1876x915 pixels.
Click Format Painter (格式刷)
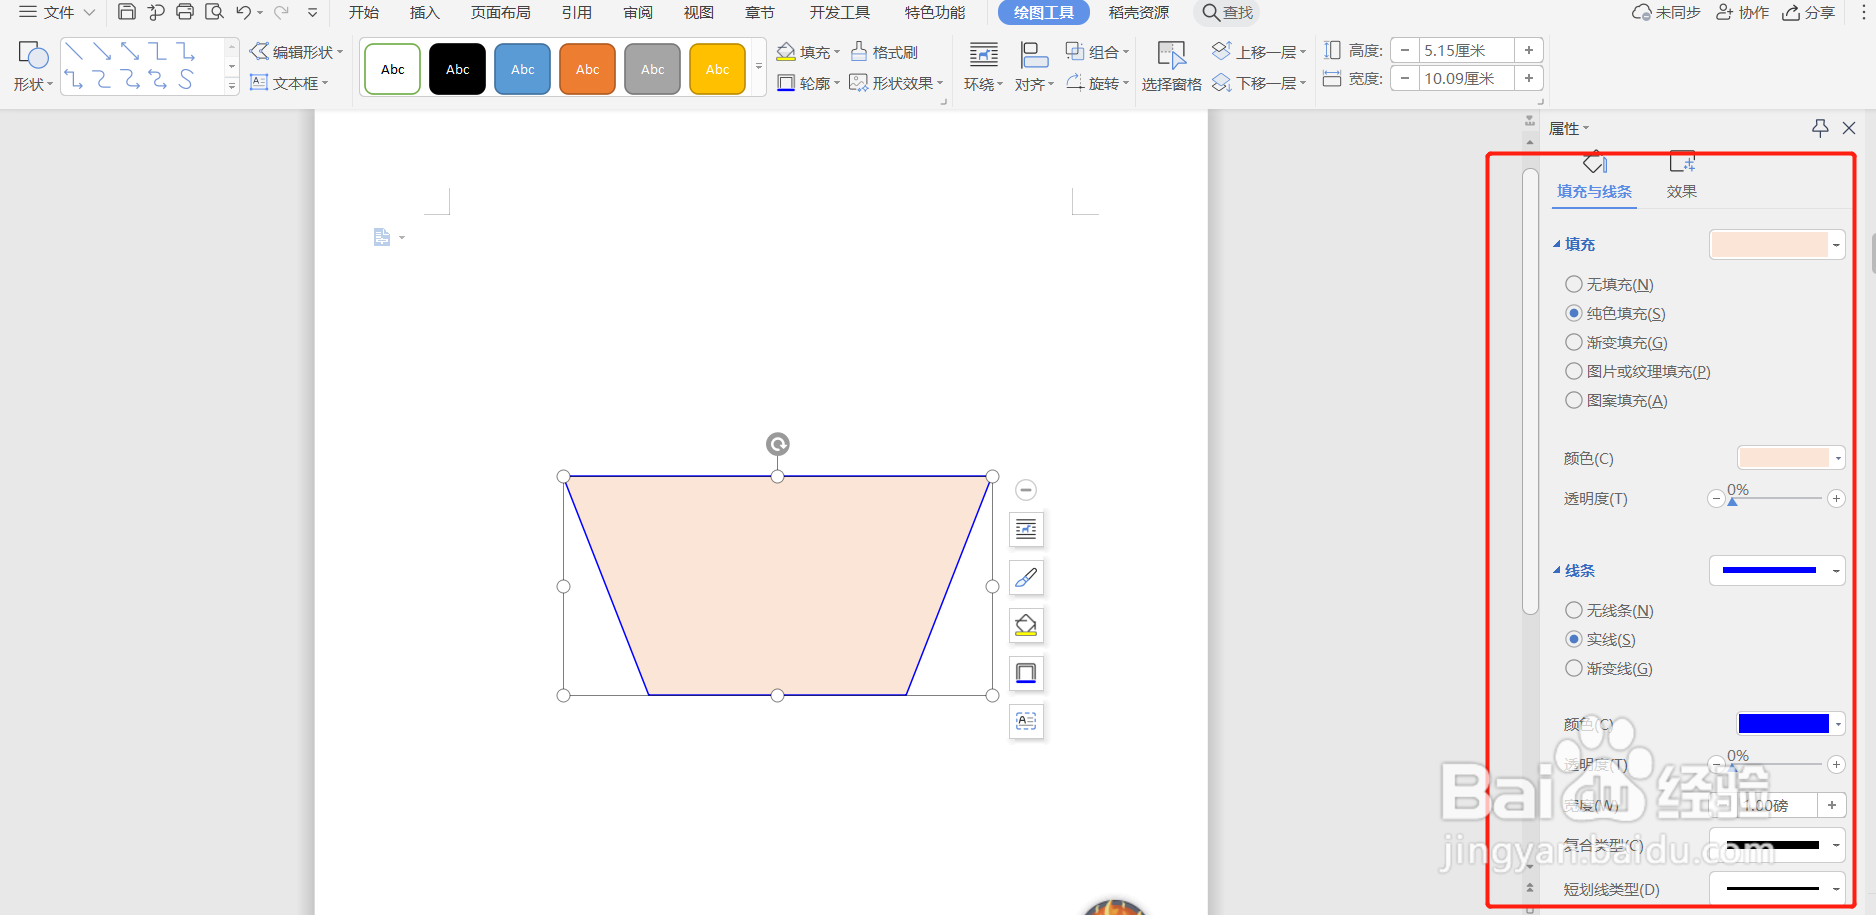[884, 52]
